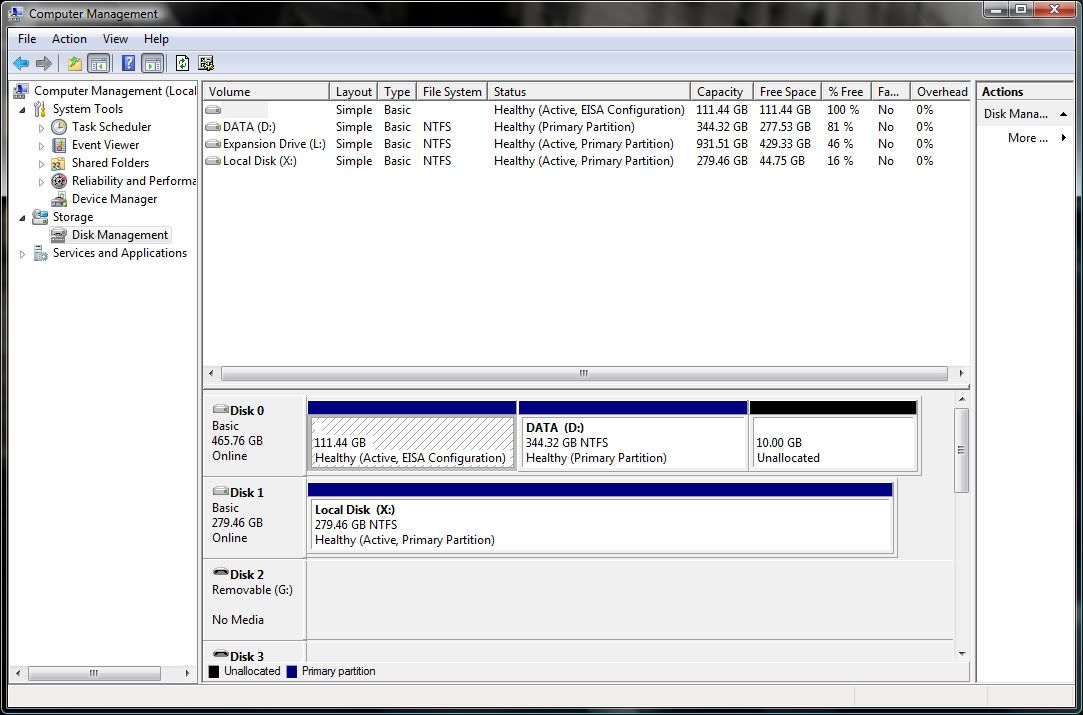Screen dimensions: 1083x715
Task: Click the Task Scheduler clock icon
Action: tap(59, 127)
